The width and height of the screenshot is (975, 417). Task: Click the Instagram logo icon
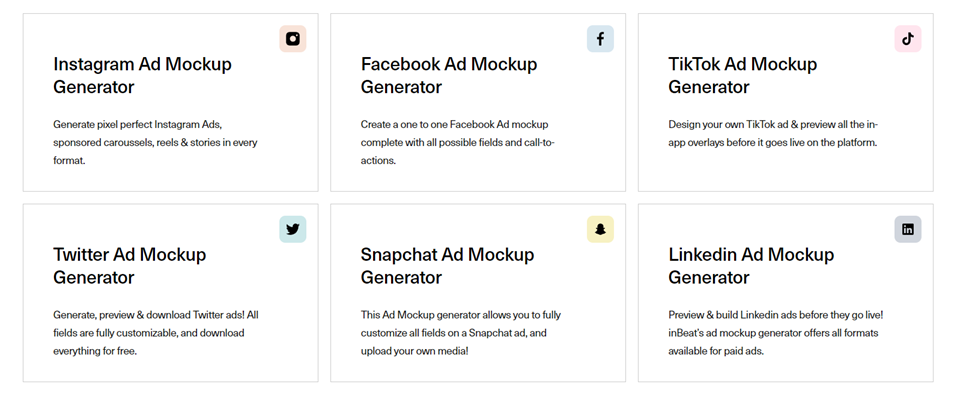293,39
